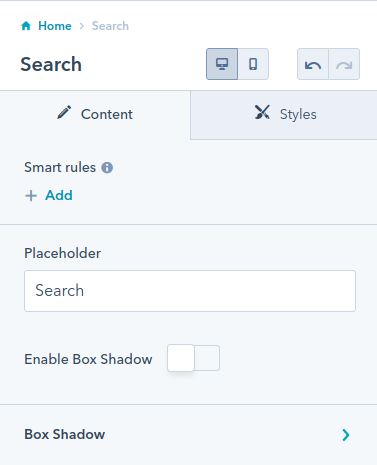The image size is (377, 465).
Task: Redo the reverted change
Action: (x=344, y=64)
